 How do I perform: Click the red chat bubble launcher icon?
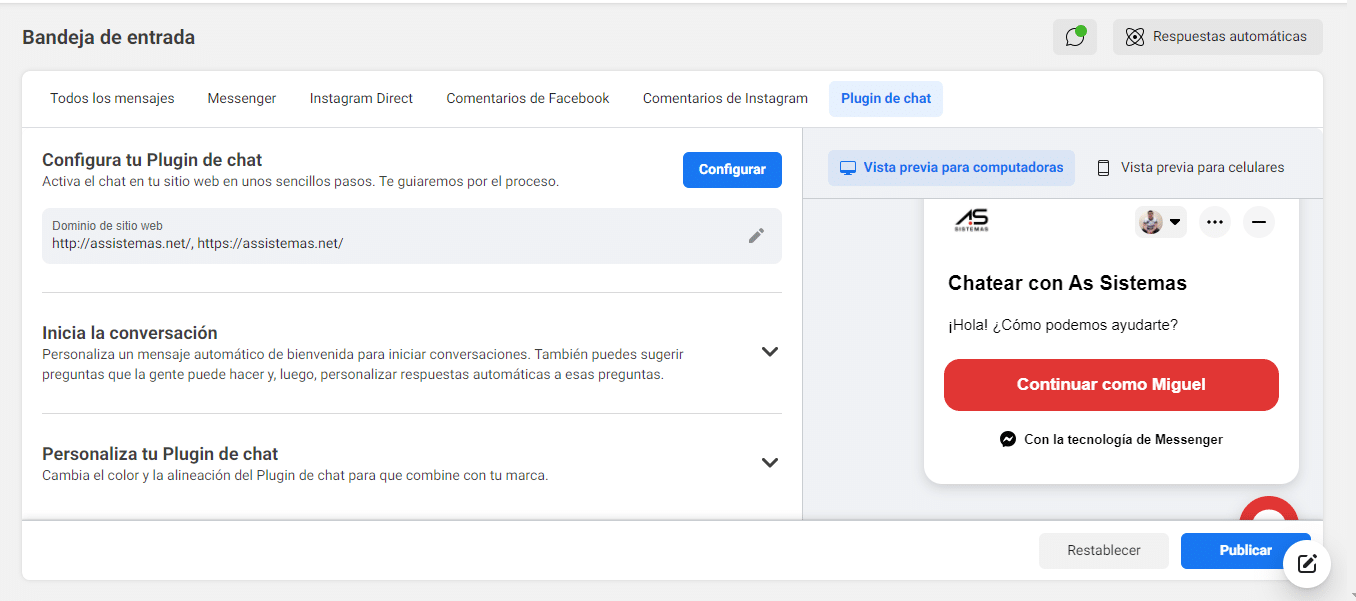(1269, 511)
